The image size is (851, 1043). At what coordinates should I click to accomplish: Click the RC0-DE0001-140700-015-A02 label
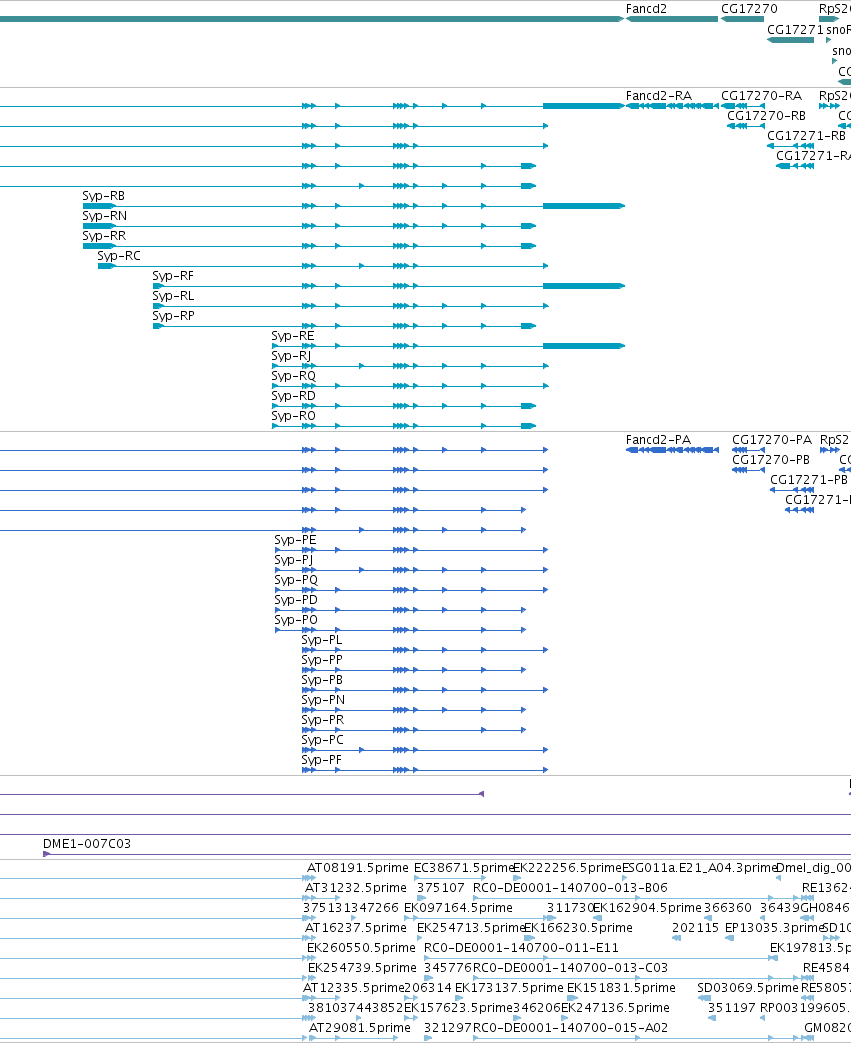point(570,1027)
